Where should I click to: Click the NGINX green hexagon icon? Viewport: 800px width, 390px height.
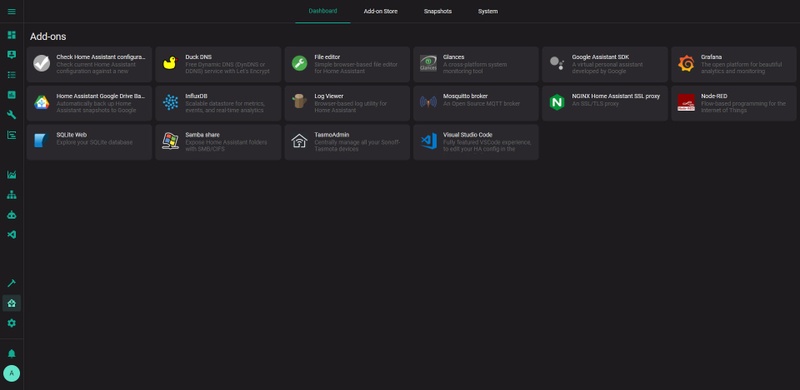(557, 102)
